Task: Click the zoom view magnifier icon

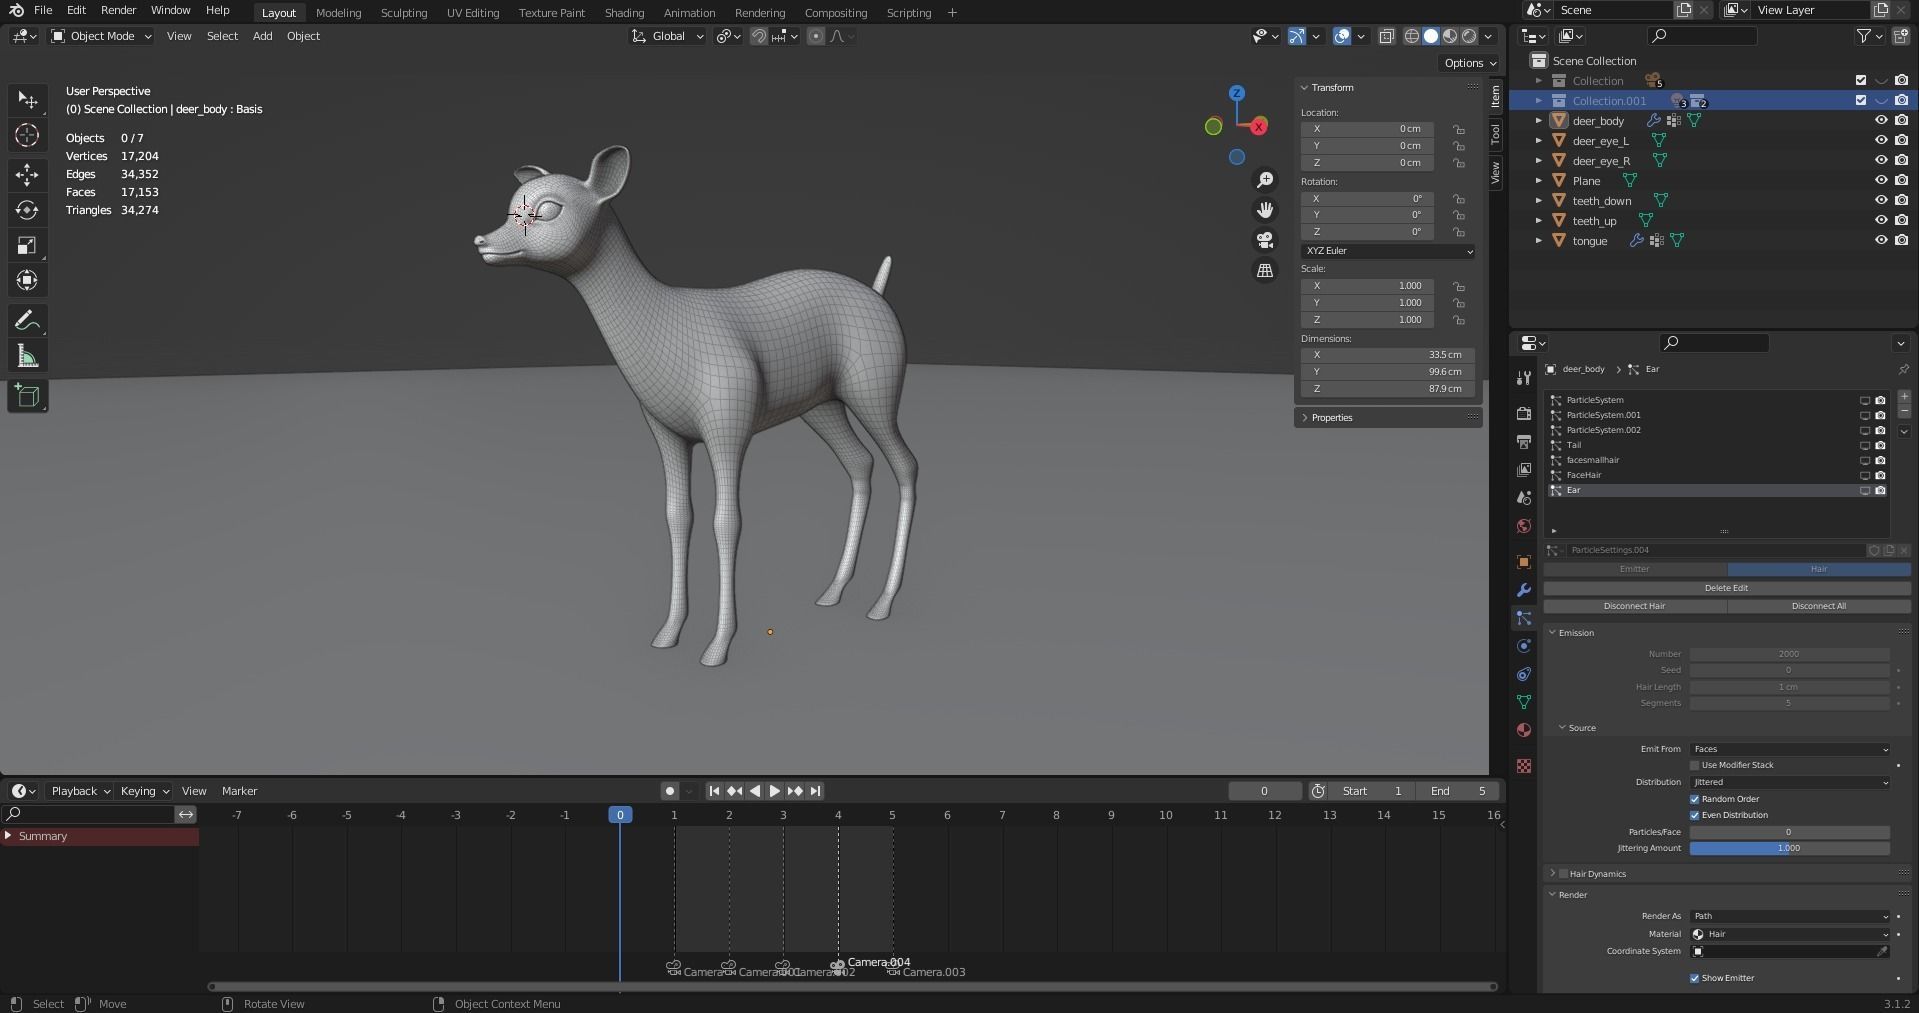Action: 1265,180
